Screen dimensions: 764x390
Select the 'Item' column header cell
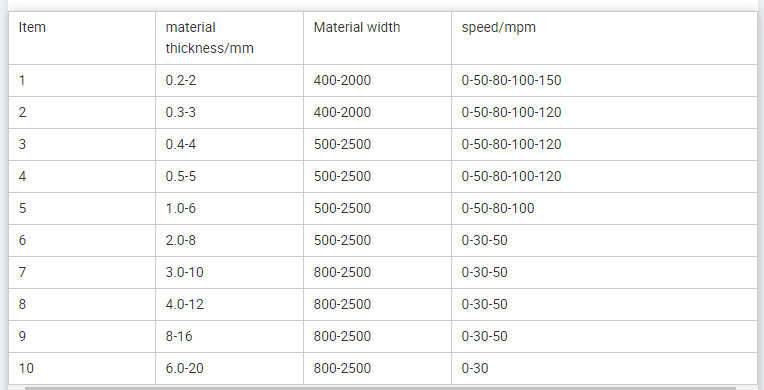point(82,38)
